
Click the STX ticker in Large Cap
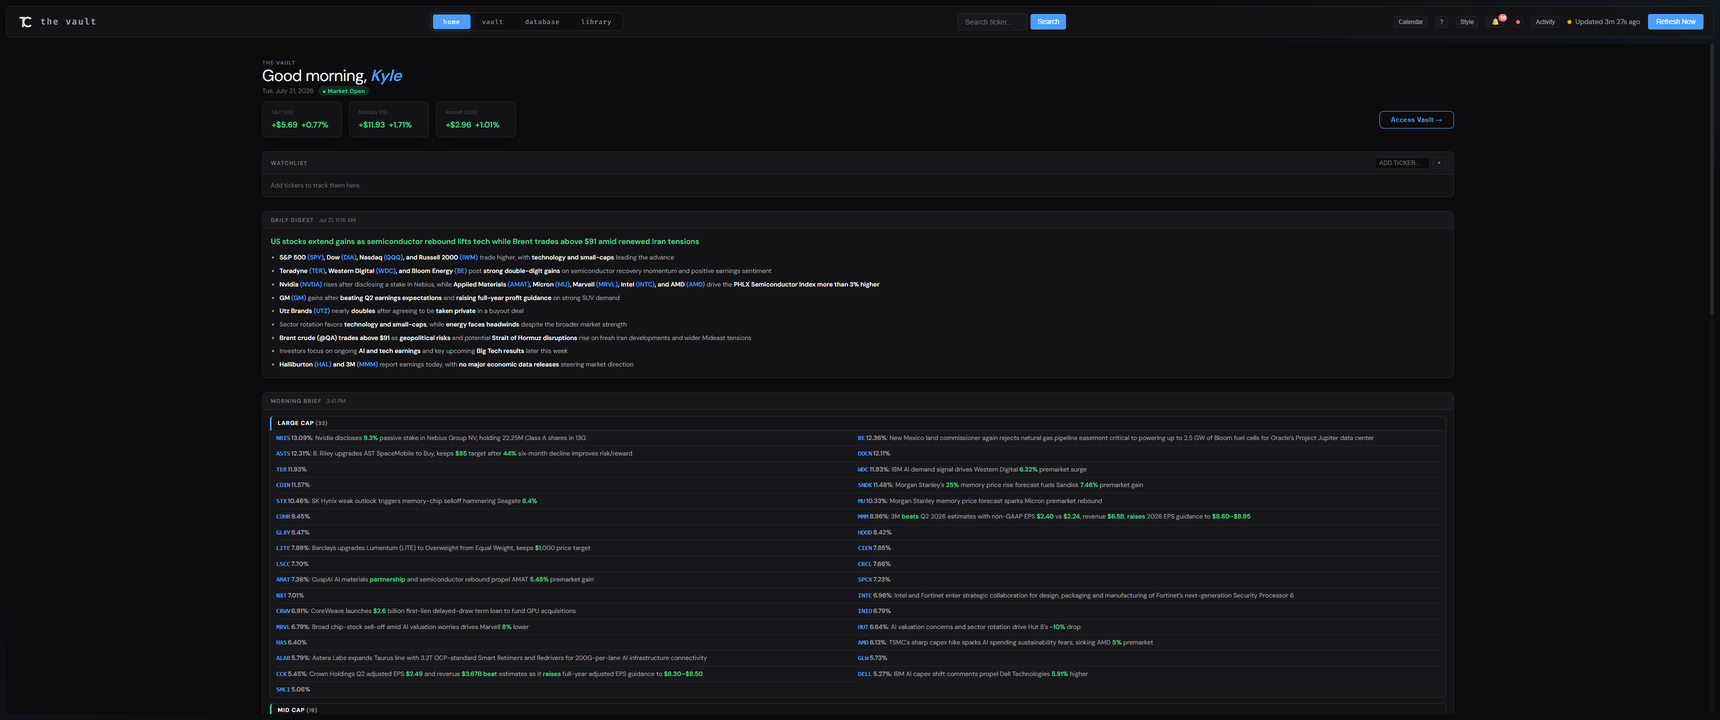click(x=281, y=501)
